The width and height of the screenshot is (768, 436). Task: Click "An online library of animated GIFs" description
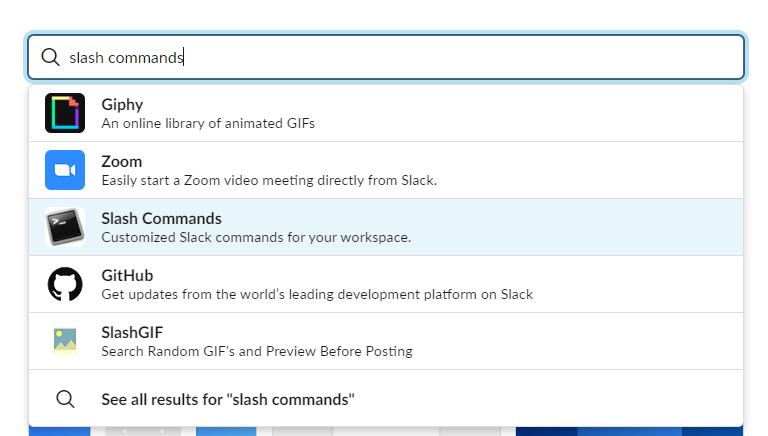(x=208, y=123)
